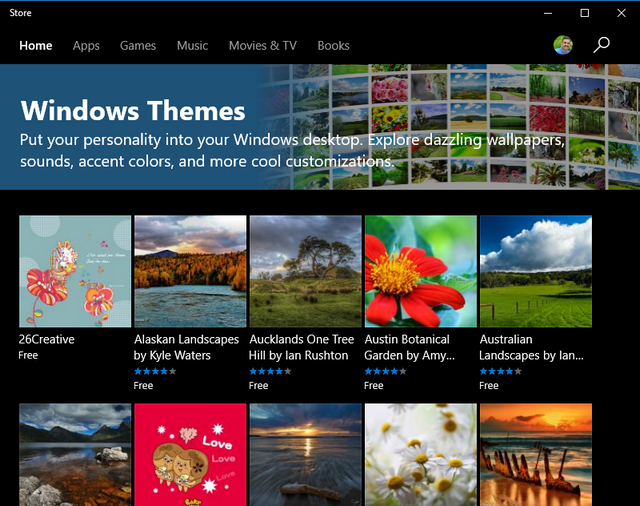
Task: Minimize the Store window
Action: click(x=548, y=13)
